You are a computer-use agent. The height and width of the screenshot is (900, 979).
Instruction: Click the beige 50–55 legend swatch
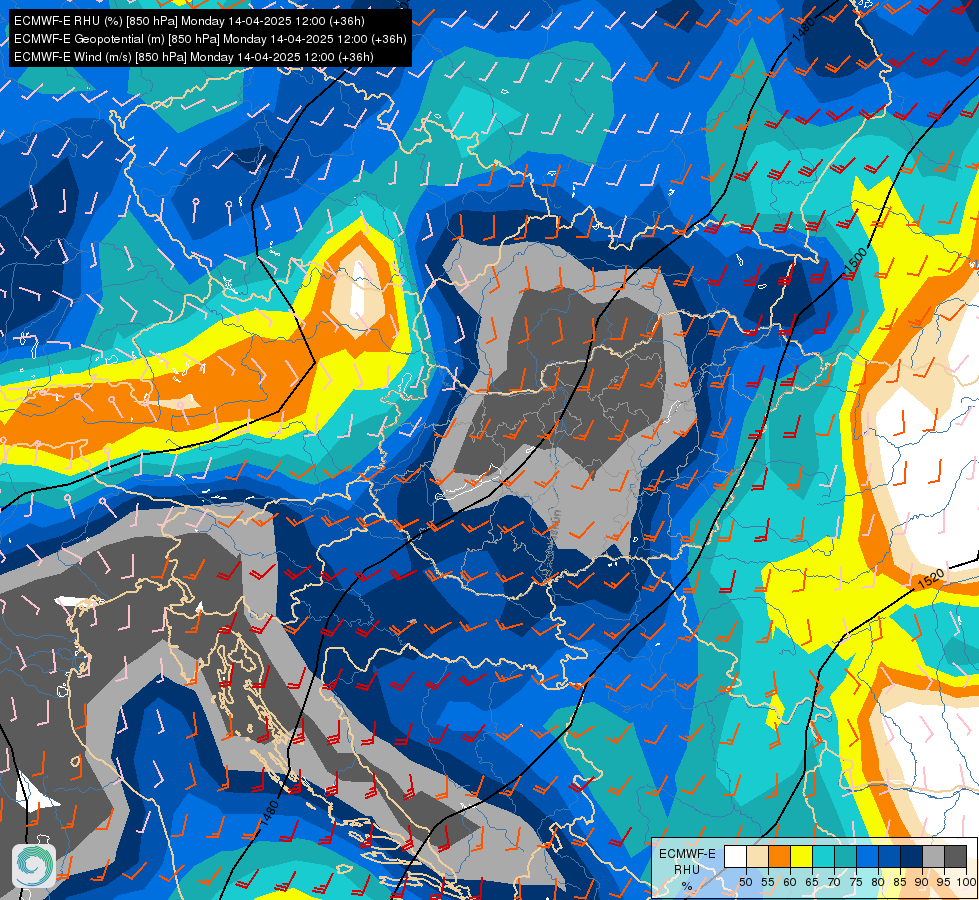757,856
